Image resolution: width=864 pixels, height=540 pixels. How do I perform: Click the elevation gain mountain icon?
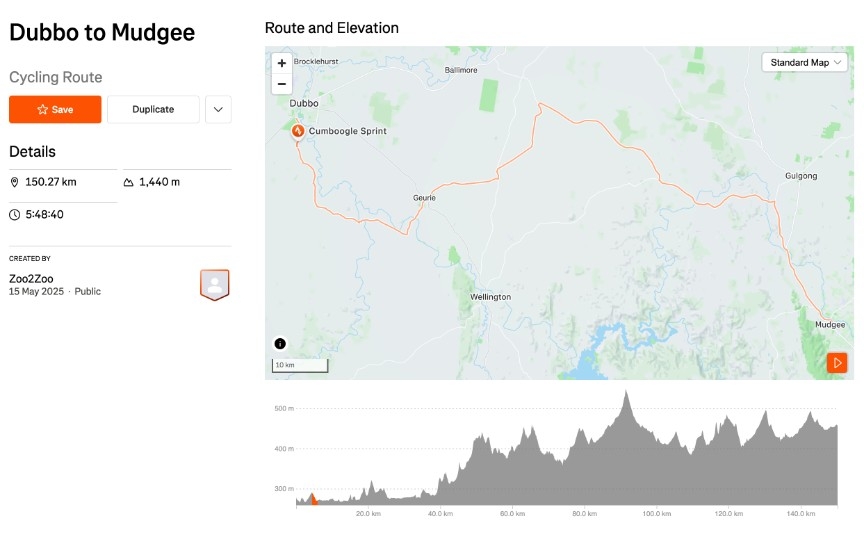click(128, 182)
